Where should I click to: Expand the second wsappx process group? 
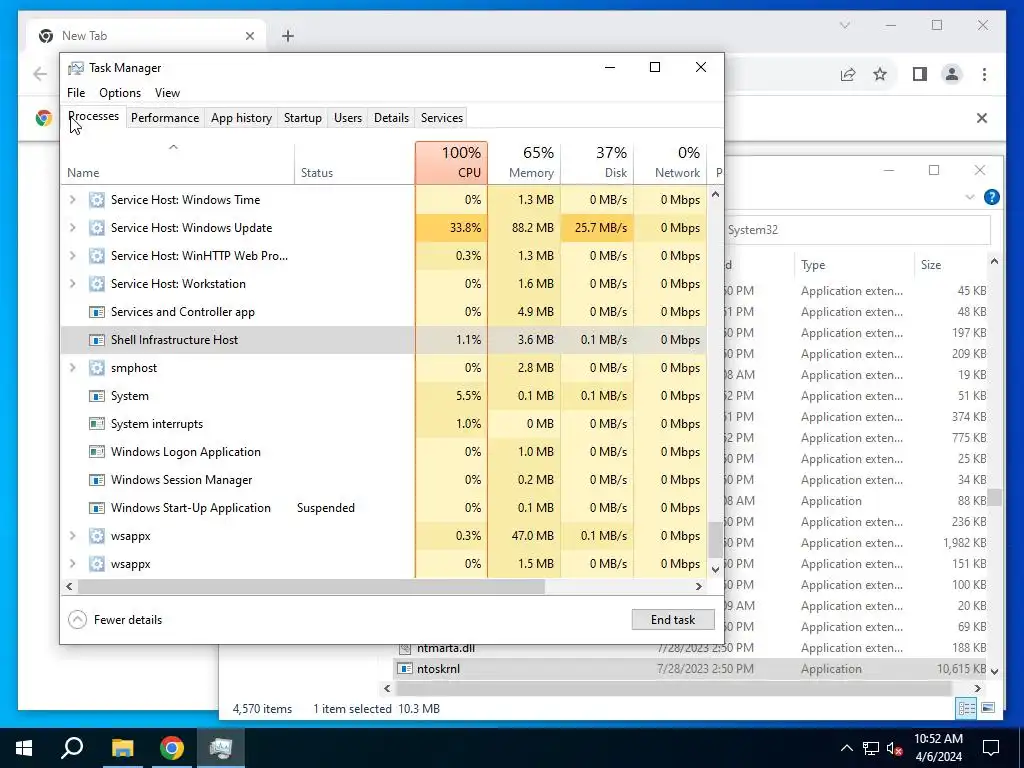click(x=72, y=564)
